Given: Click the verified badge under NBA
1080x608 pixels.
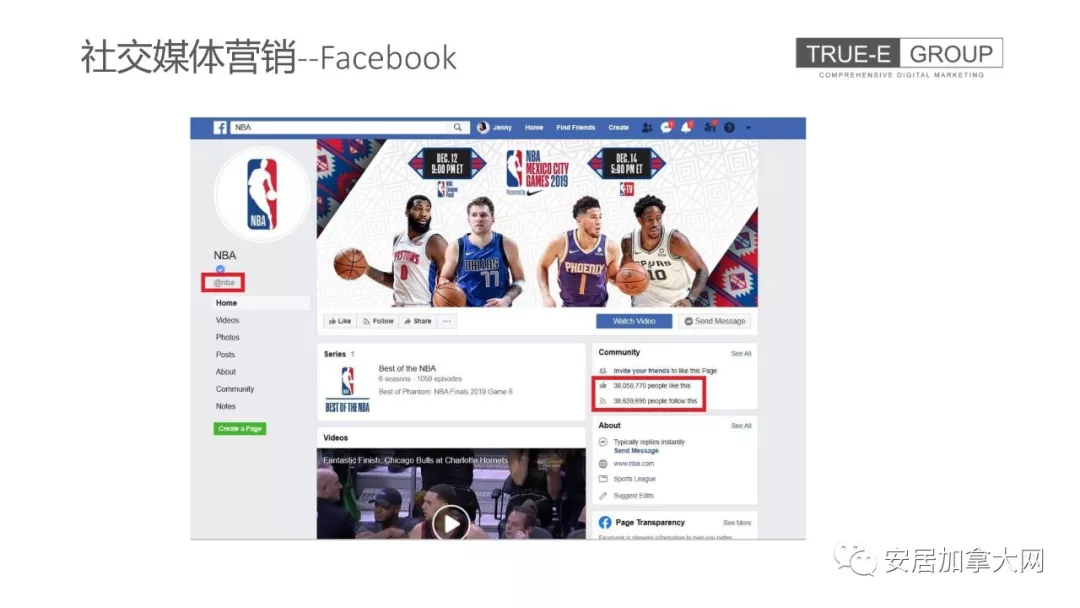Looking at the screenshot, I should click(x=220, y=269).
